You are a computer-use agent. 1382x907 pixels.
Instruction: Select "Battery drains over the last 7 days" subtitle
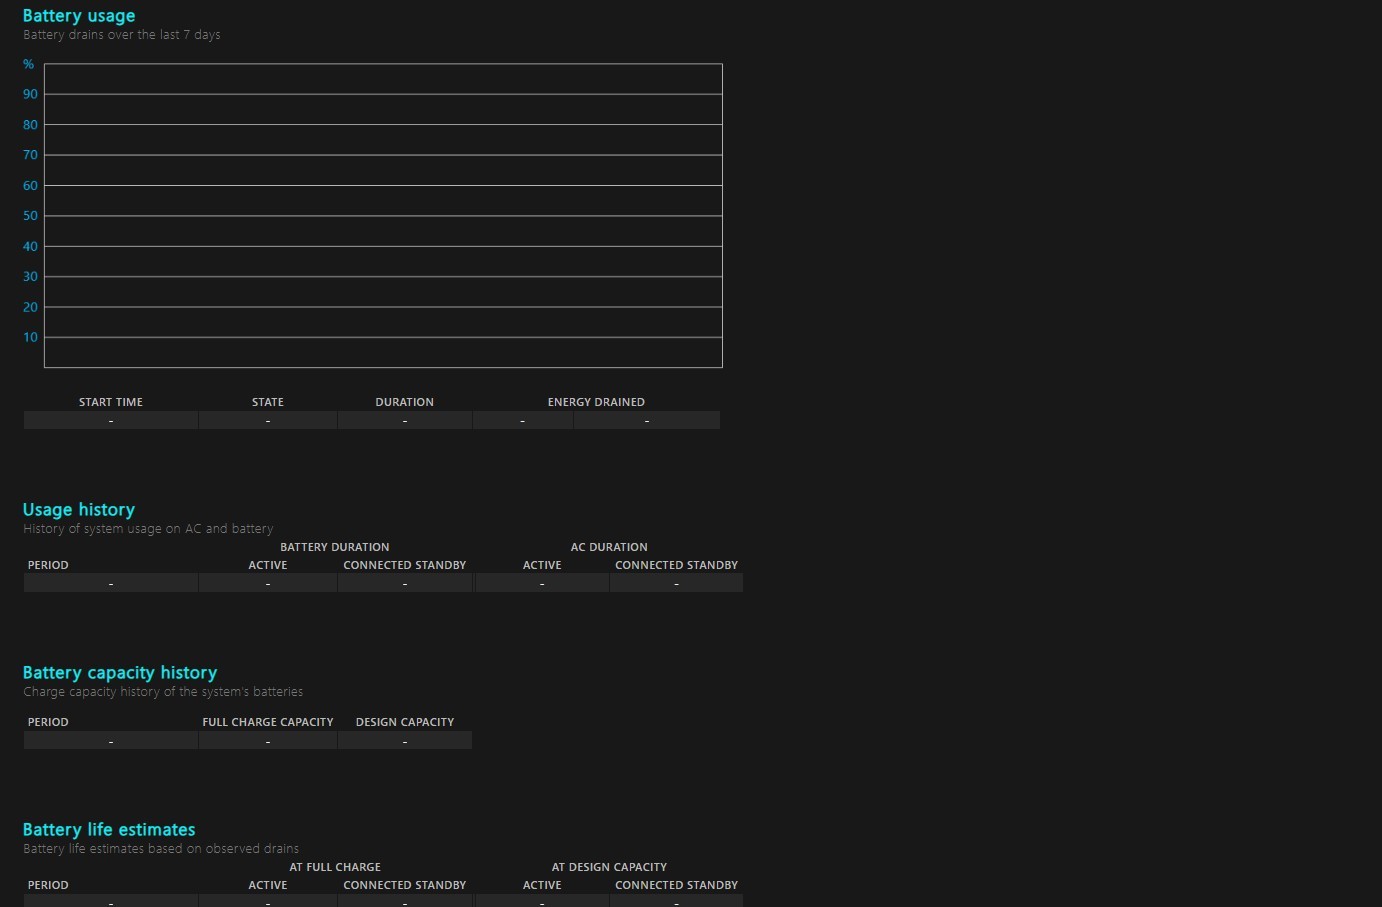[x=122, y=35]
